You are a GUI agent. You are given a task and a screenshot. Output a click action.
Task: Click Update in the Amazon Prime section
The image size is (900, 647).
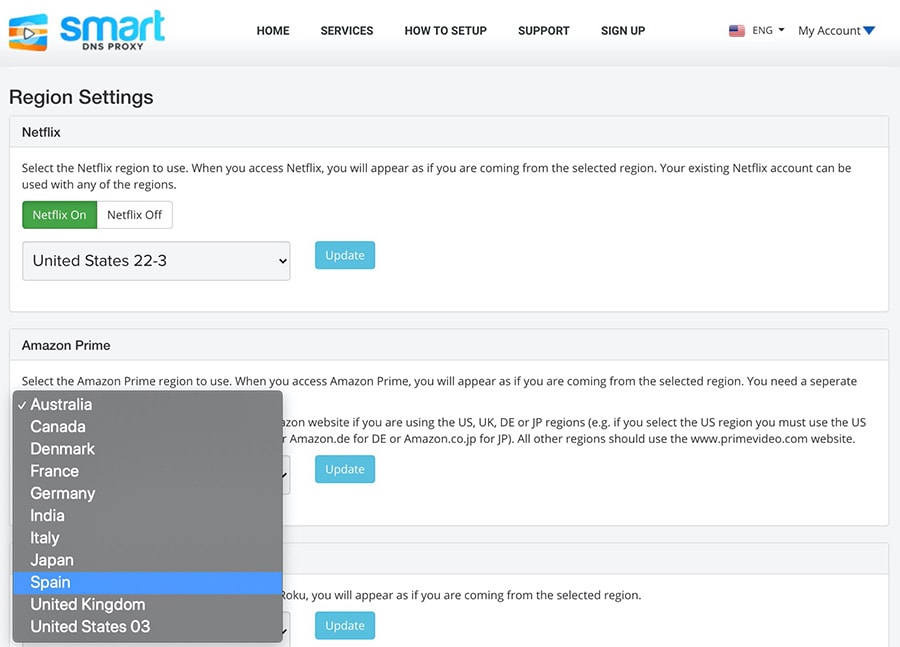point(345,469)
